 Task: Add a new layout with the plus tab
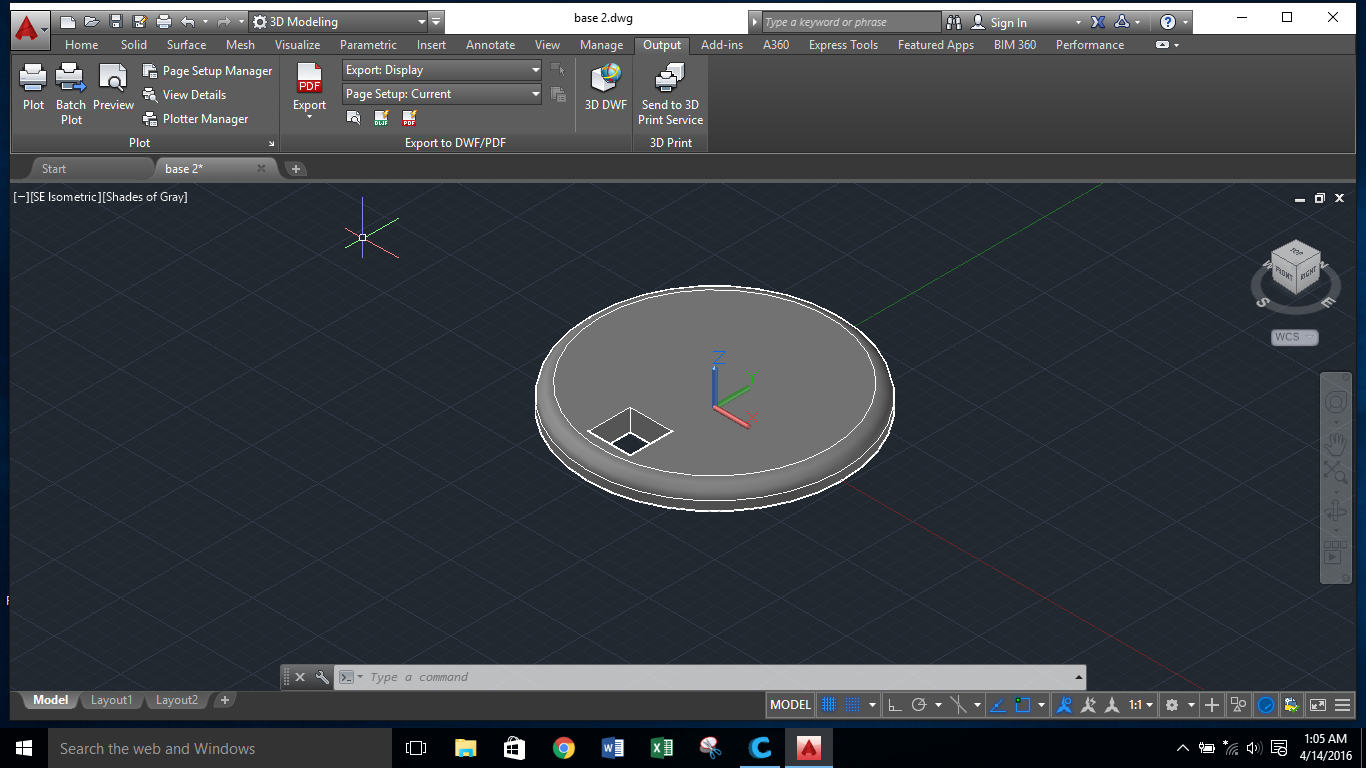pos(225,700)
